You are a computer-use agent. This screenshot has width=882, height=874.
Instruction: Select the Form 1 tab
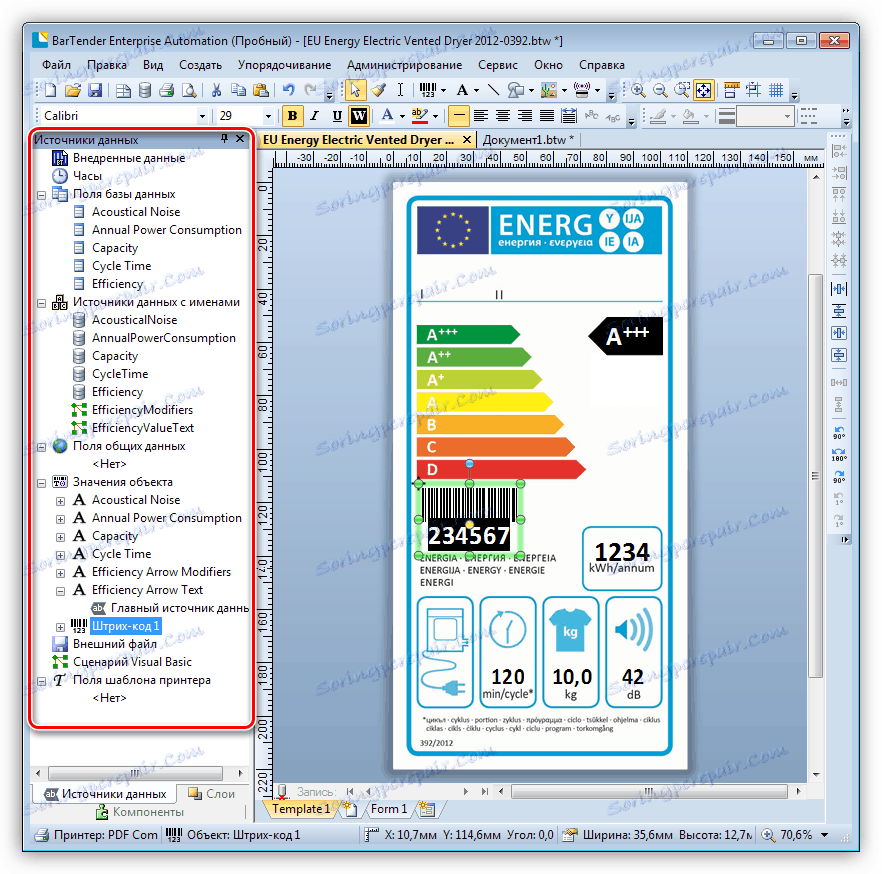[x=389, y=809]
